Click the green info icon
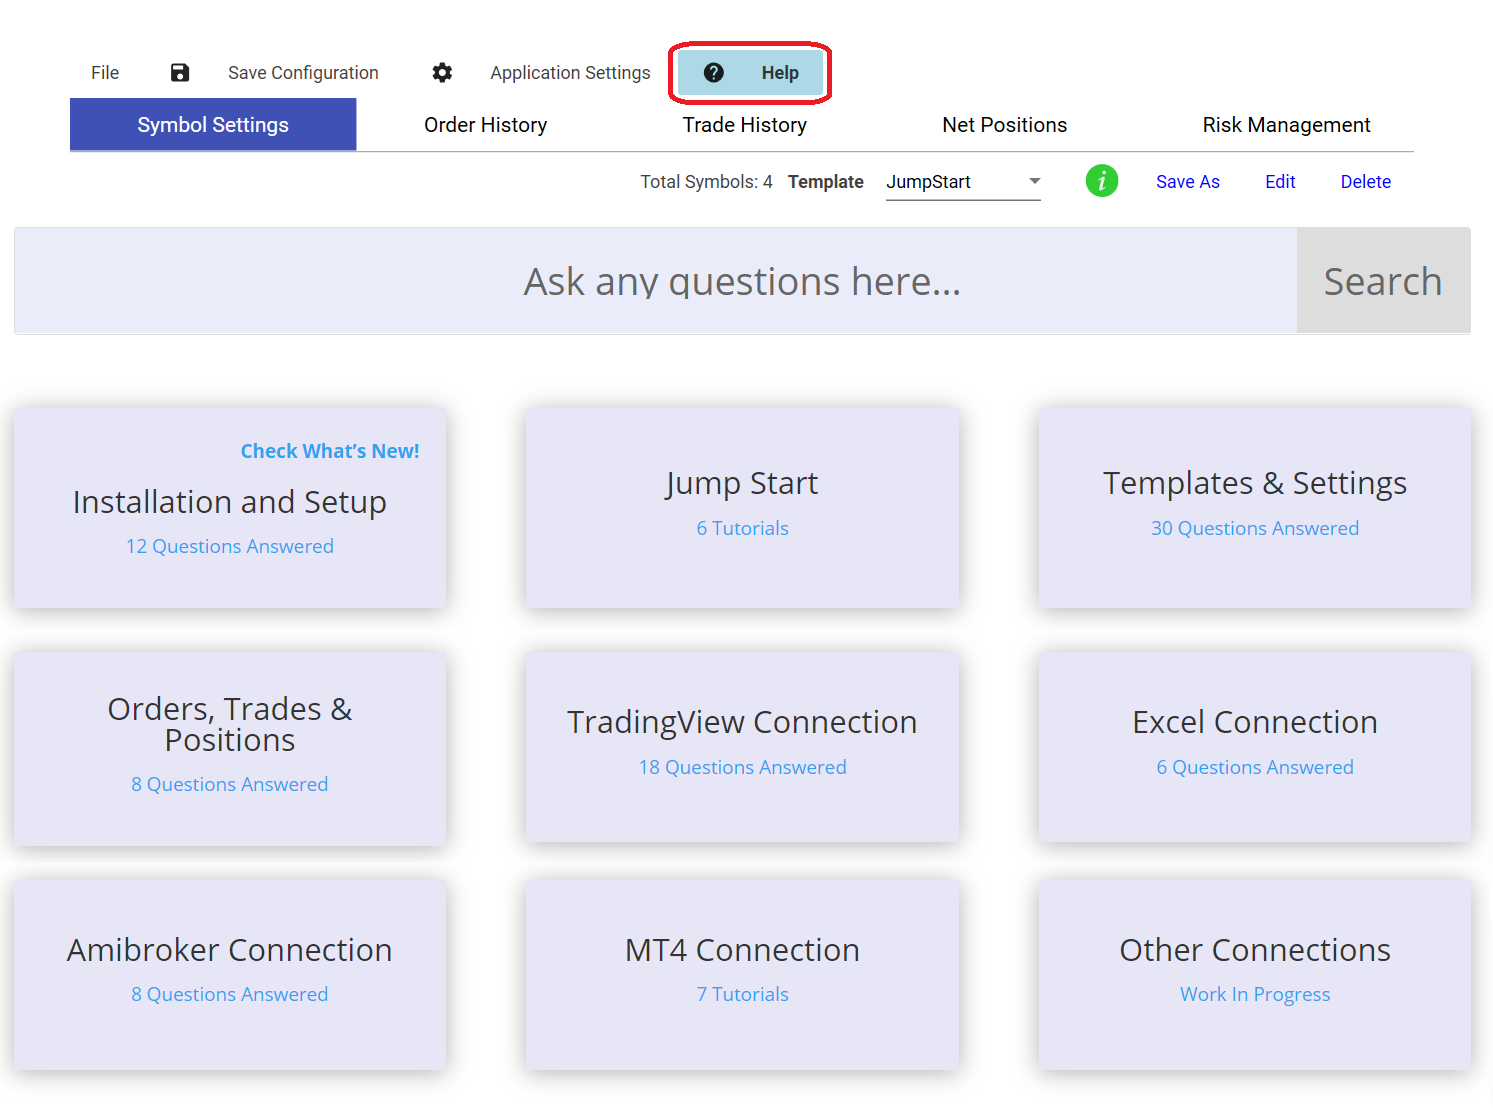 1101,181
